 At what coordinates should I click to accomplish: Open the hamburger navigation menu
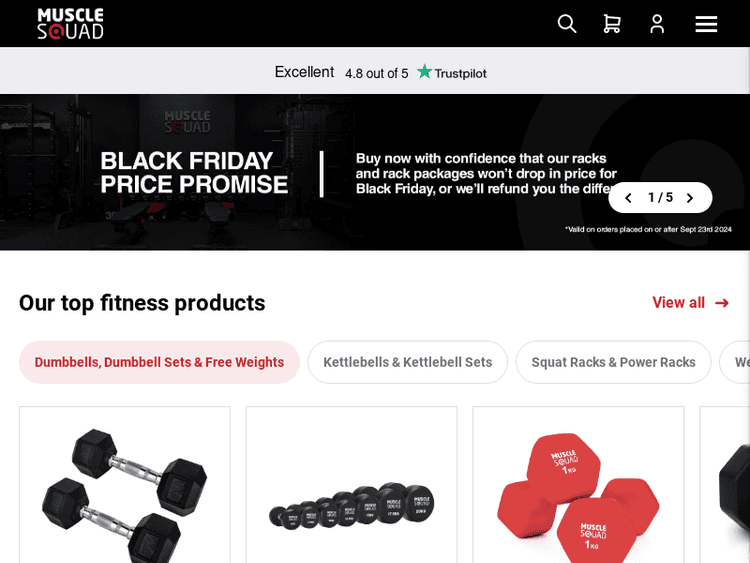pos(706,24)
